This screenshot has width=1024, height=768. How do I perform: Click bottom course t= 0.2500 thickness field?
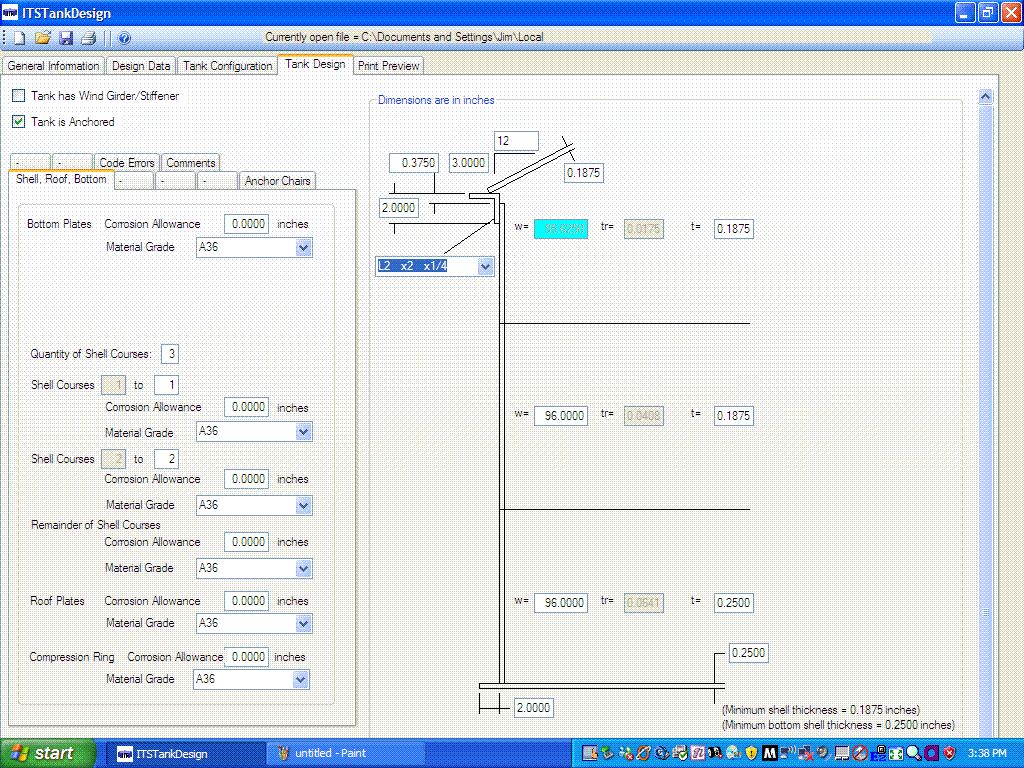[x=733, y=603]
